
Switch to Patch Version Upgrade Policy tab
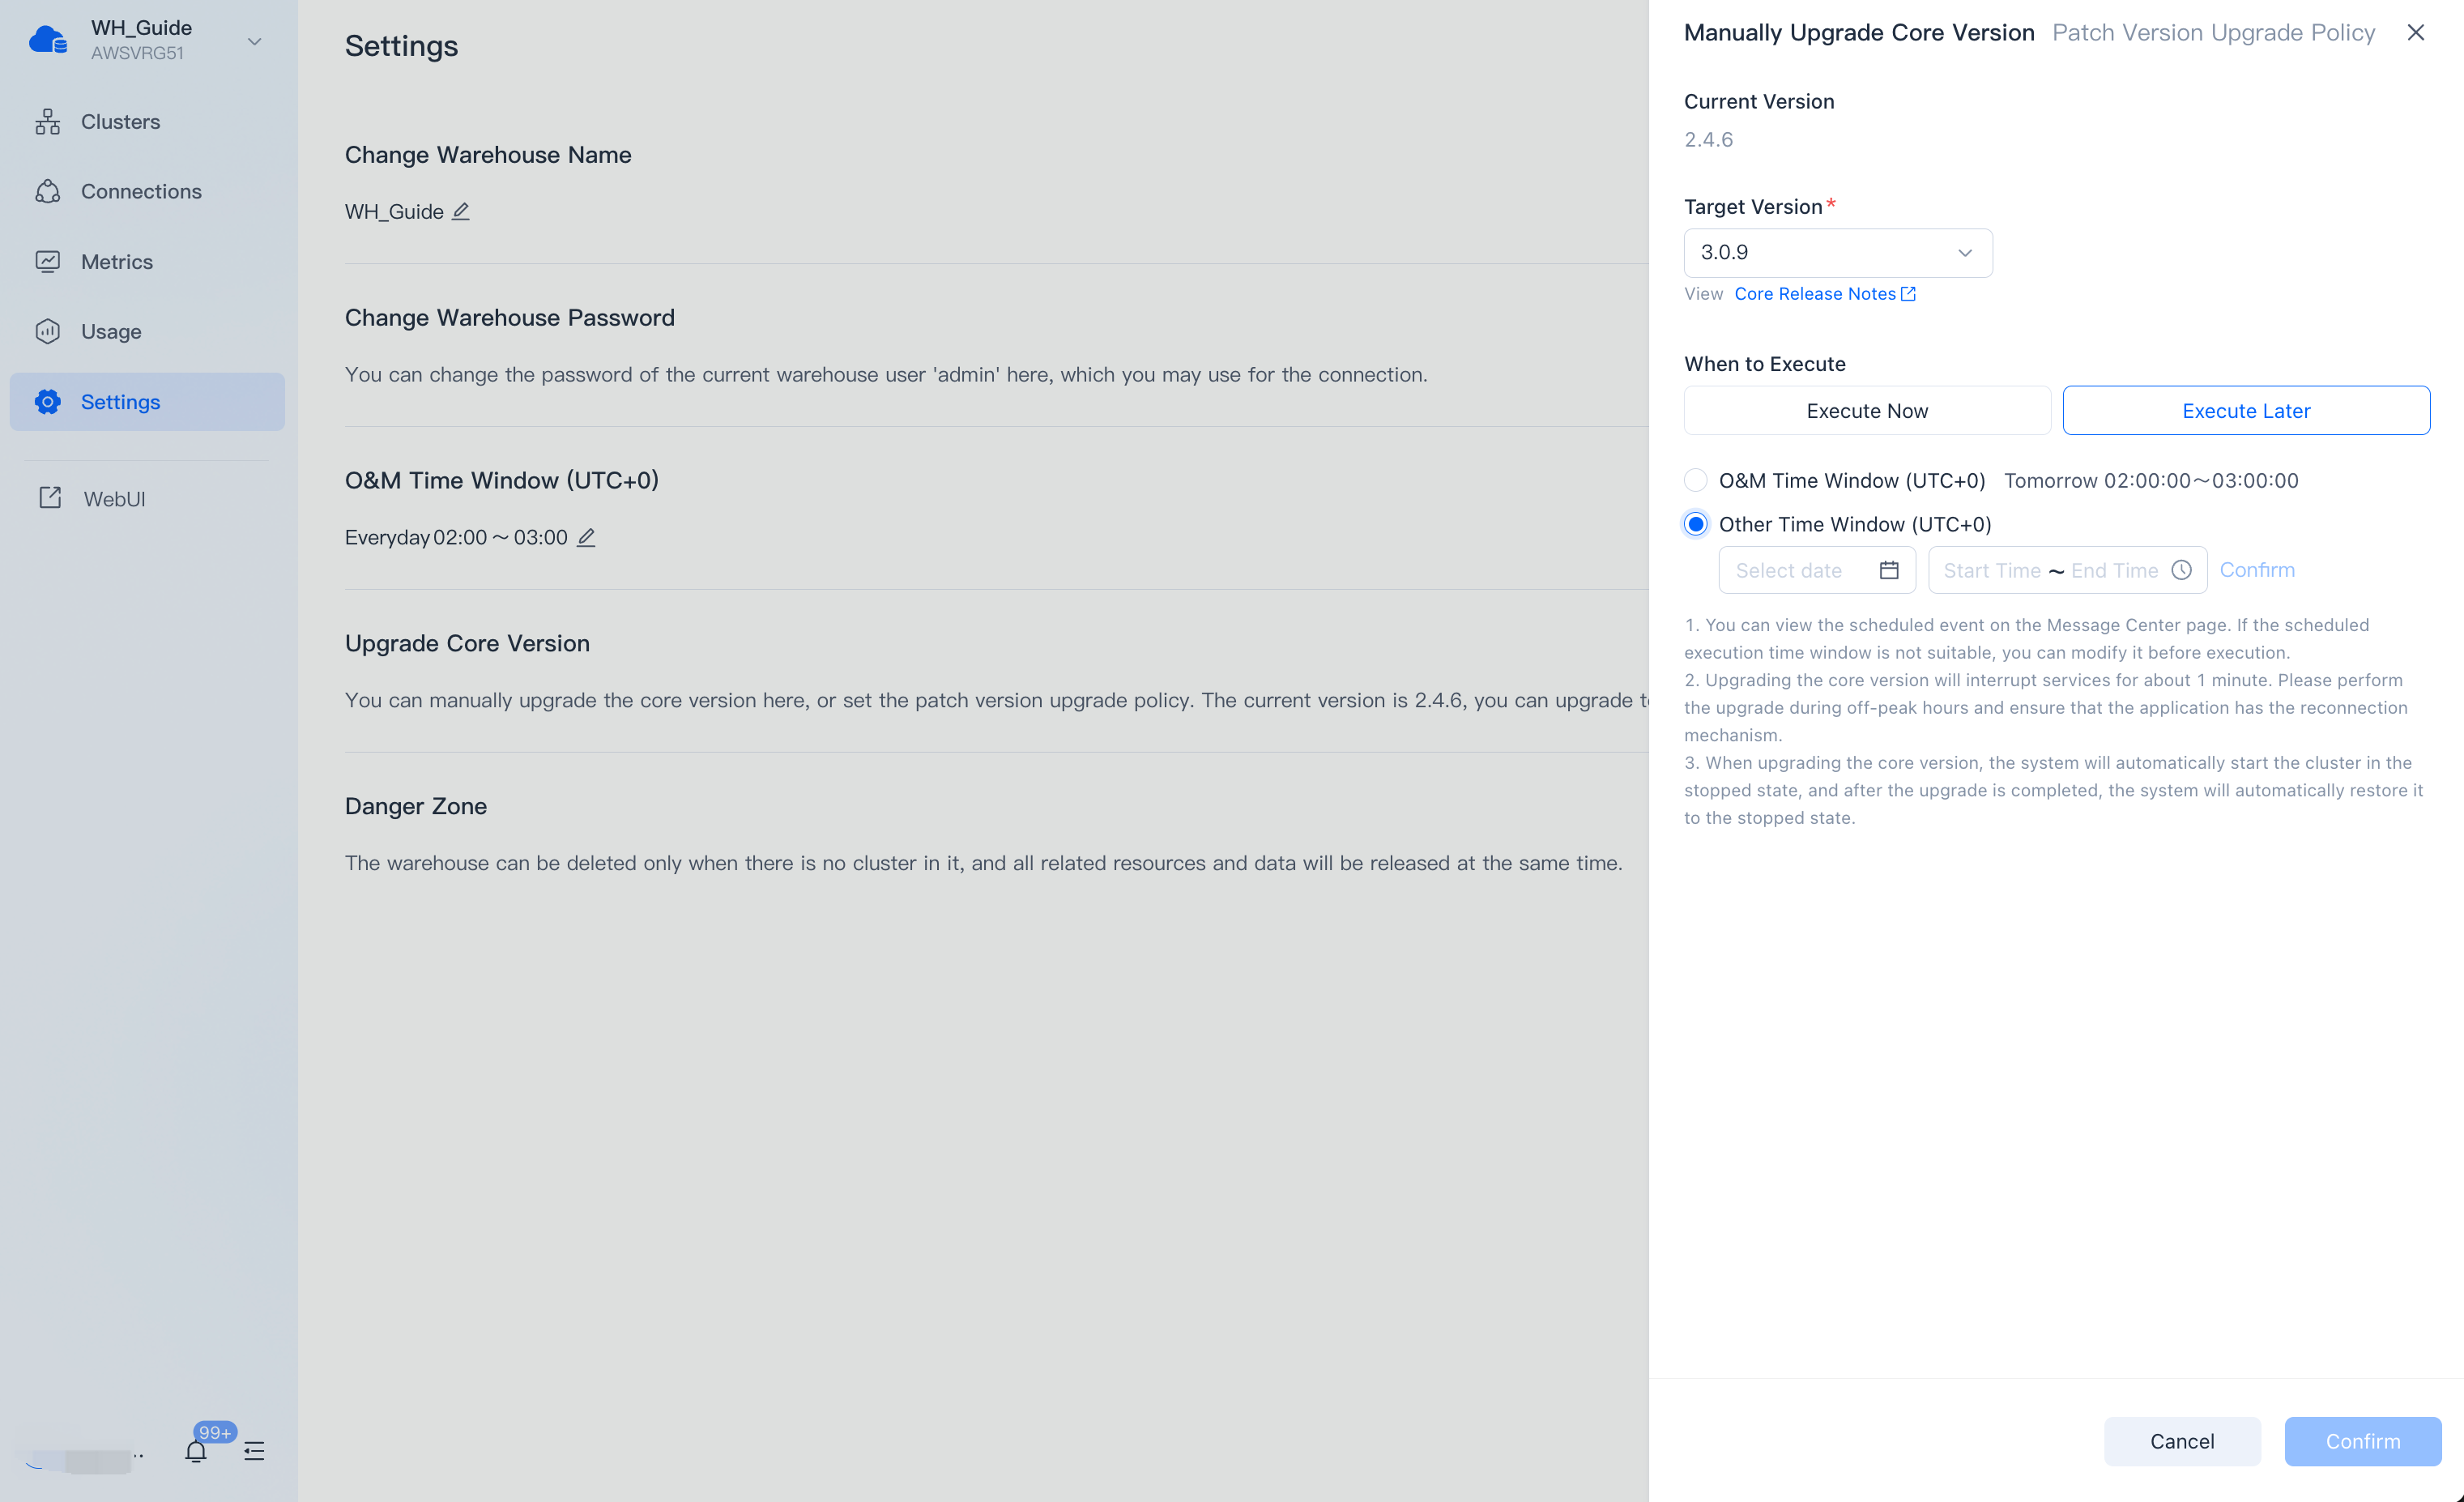pos(2213,32)
